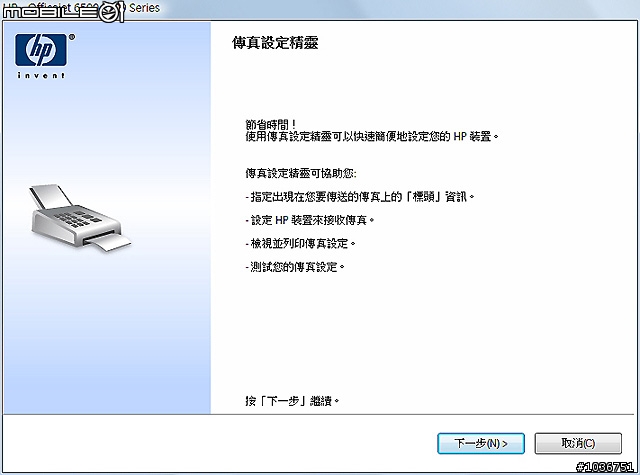Click the 按「下一步」繼續 instruction text
Image resolution: width=640 pixels, height=475 pixels.
292,401
